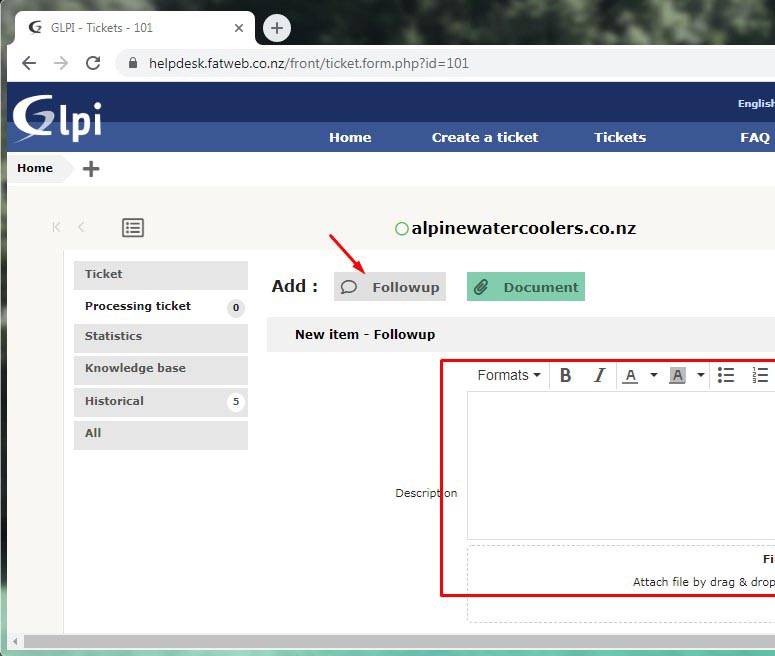The height and width of the screenshot is (656, 775).
Task: Expand the text color dropdown arrow
Action: click(654, 375)
